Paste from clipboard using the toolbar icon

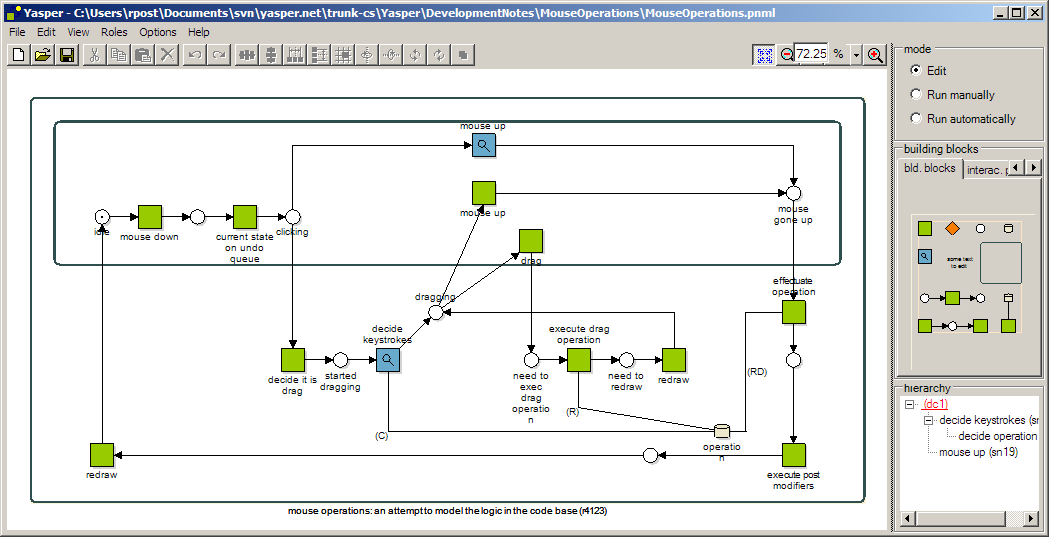[x=143, y=55]
